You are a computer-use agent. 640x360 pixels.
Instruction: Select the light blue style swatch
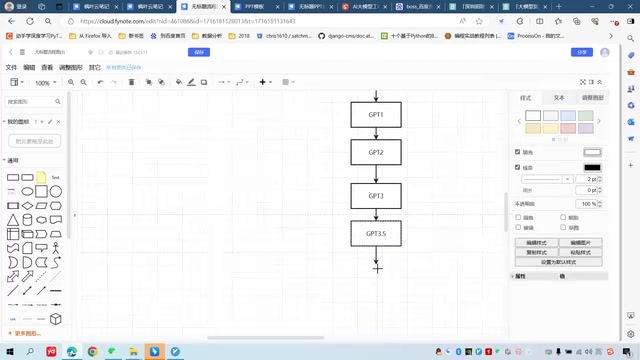tap(568, 116)
